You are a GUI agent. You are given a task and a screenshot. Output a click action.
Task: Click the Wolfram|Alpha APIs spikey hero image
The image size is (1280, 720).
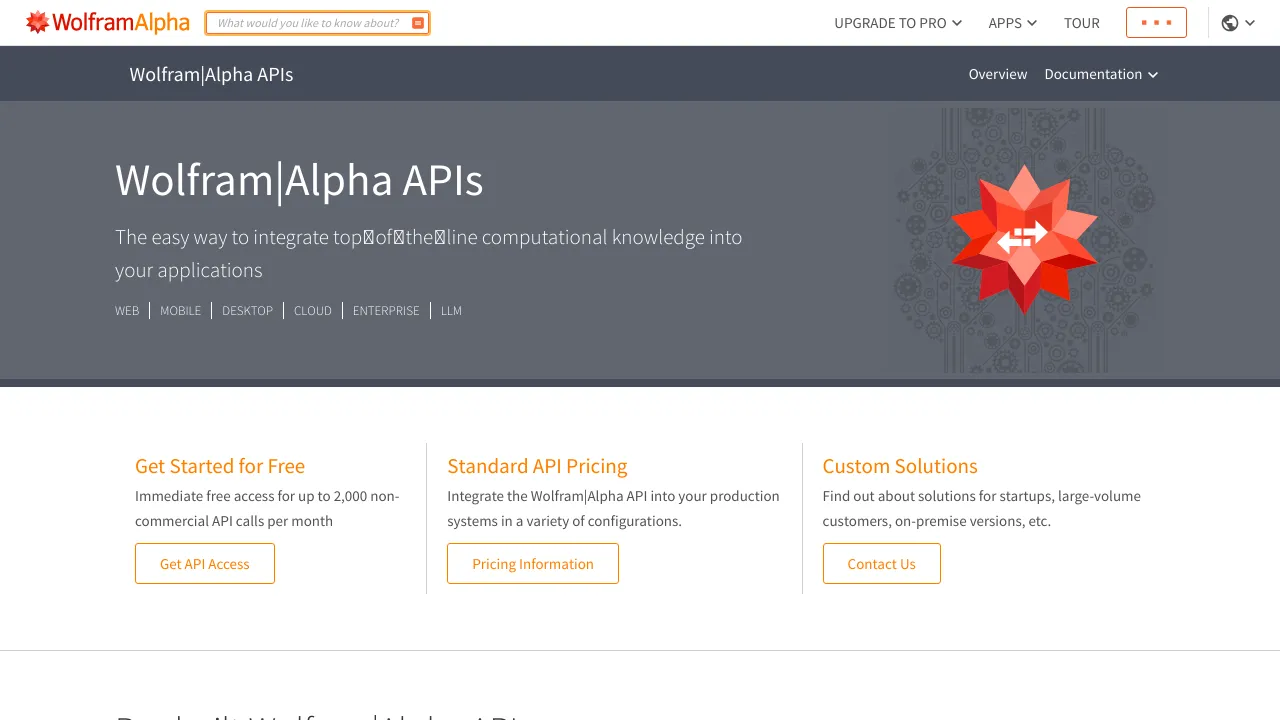(x=1025, y=240)
